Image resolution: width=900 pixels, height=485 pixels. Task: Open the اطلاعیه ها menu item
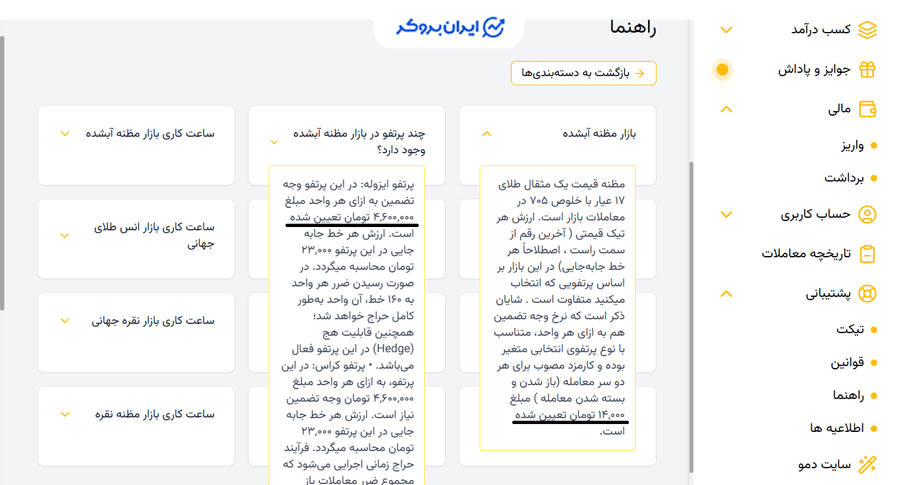837,428
